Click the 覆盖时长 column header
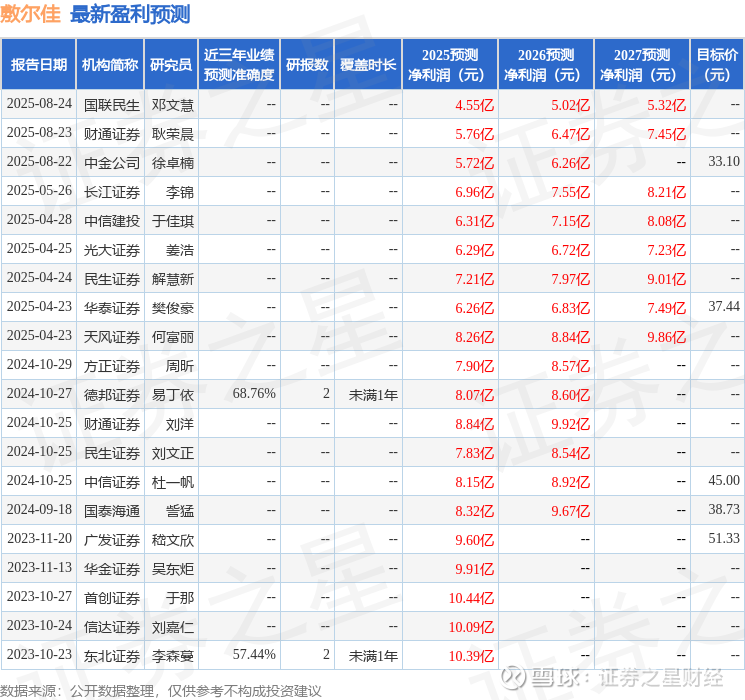Screen dimensions: 745x700 coord(368,65)
